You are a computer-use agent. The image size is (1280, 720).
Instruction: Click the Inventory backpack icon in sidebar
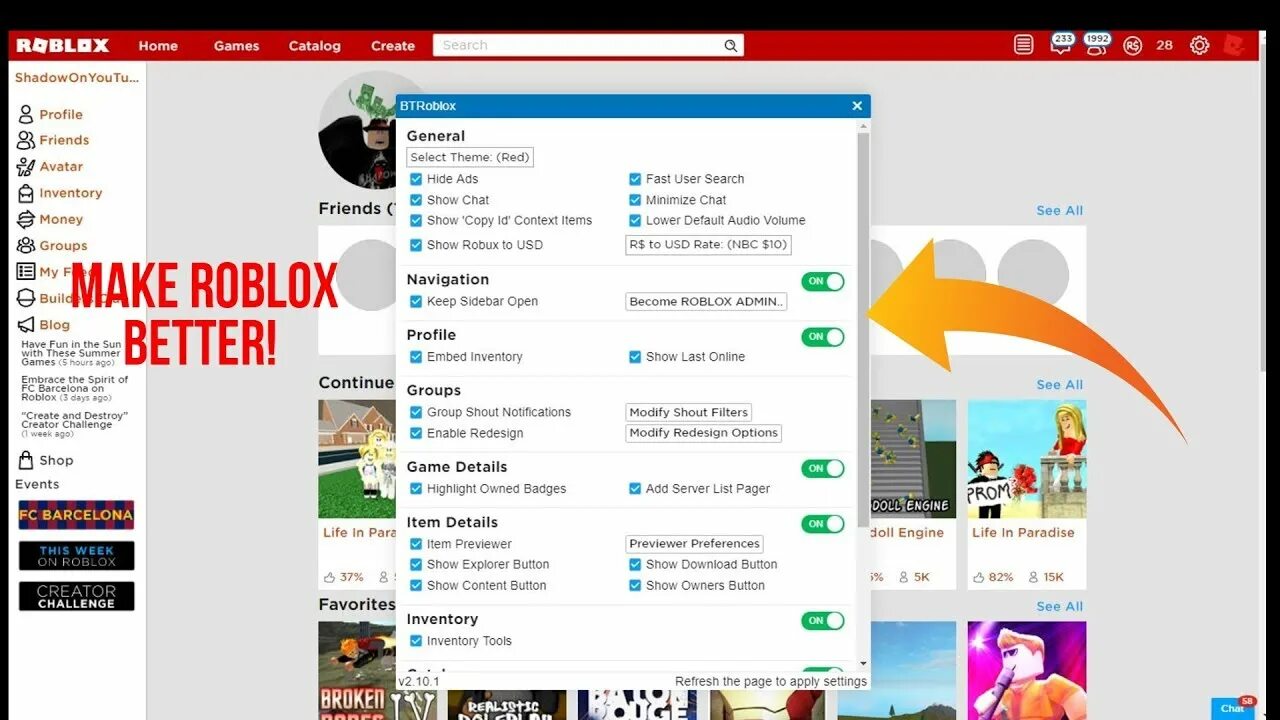(26, 193)
